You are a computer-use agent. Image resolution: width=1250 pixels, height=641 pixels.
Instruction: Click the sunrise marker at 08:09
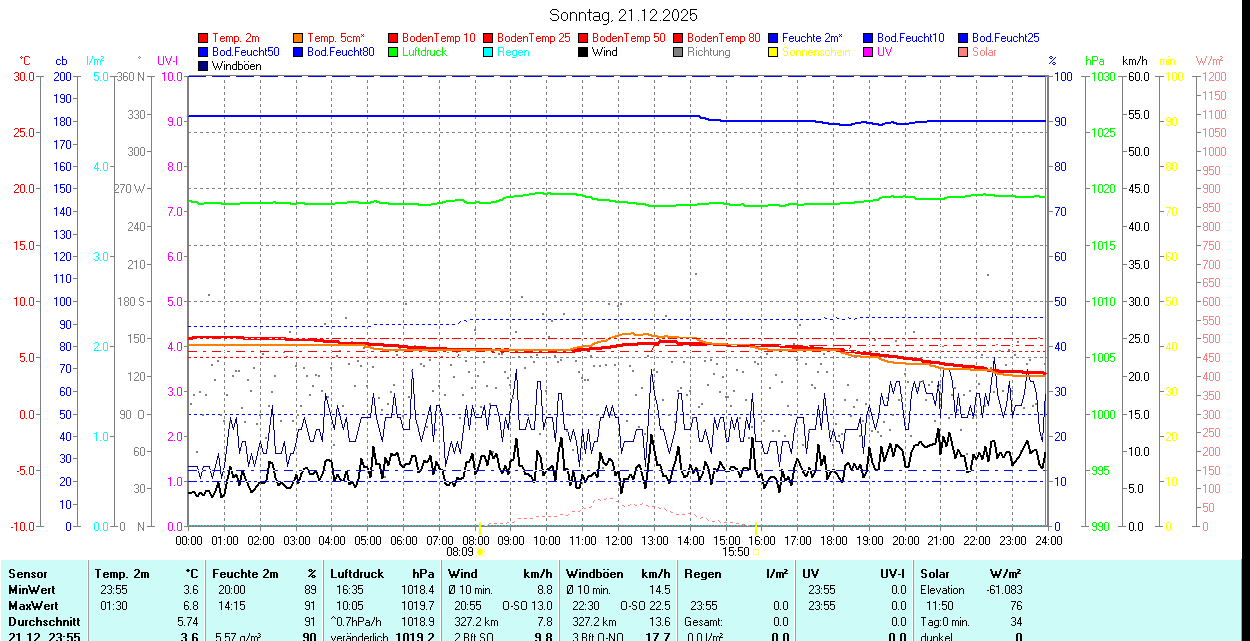[481, 551]
